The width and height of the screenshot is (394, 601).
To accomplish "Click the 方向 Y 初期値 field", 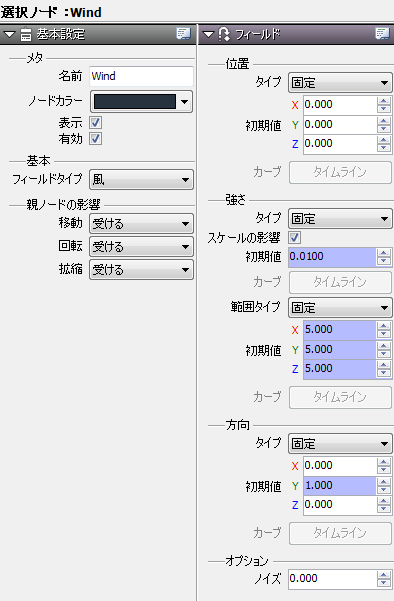I will click(x=340, y=485).
